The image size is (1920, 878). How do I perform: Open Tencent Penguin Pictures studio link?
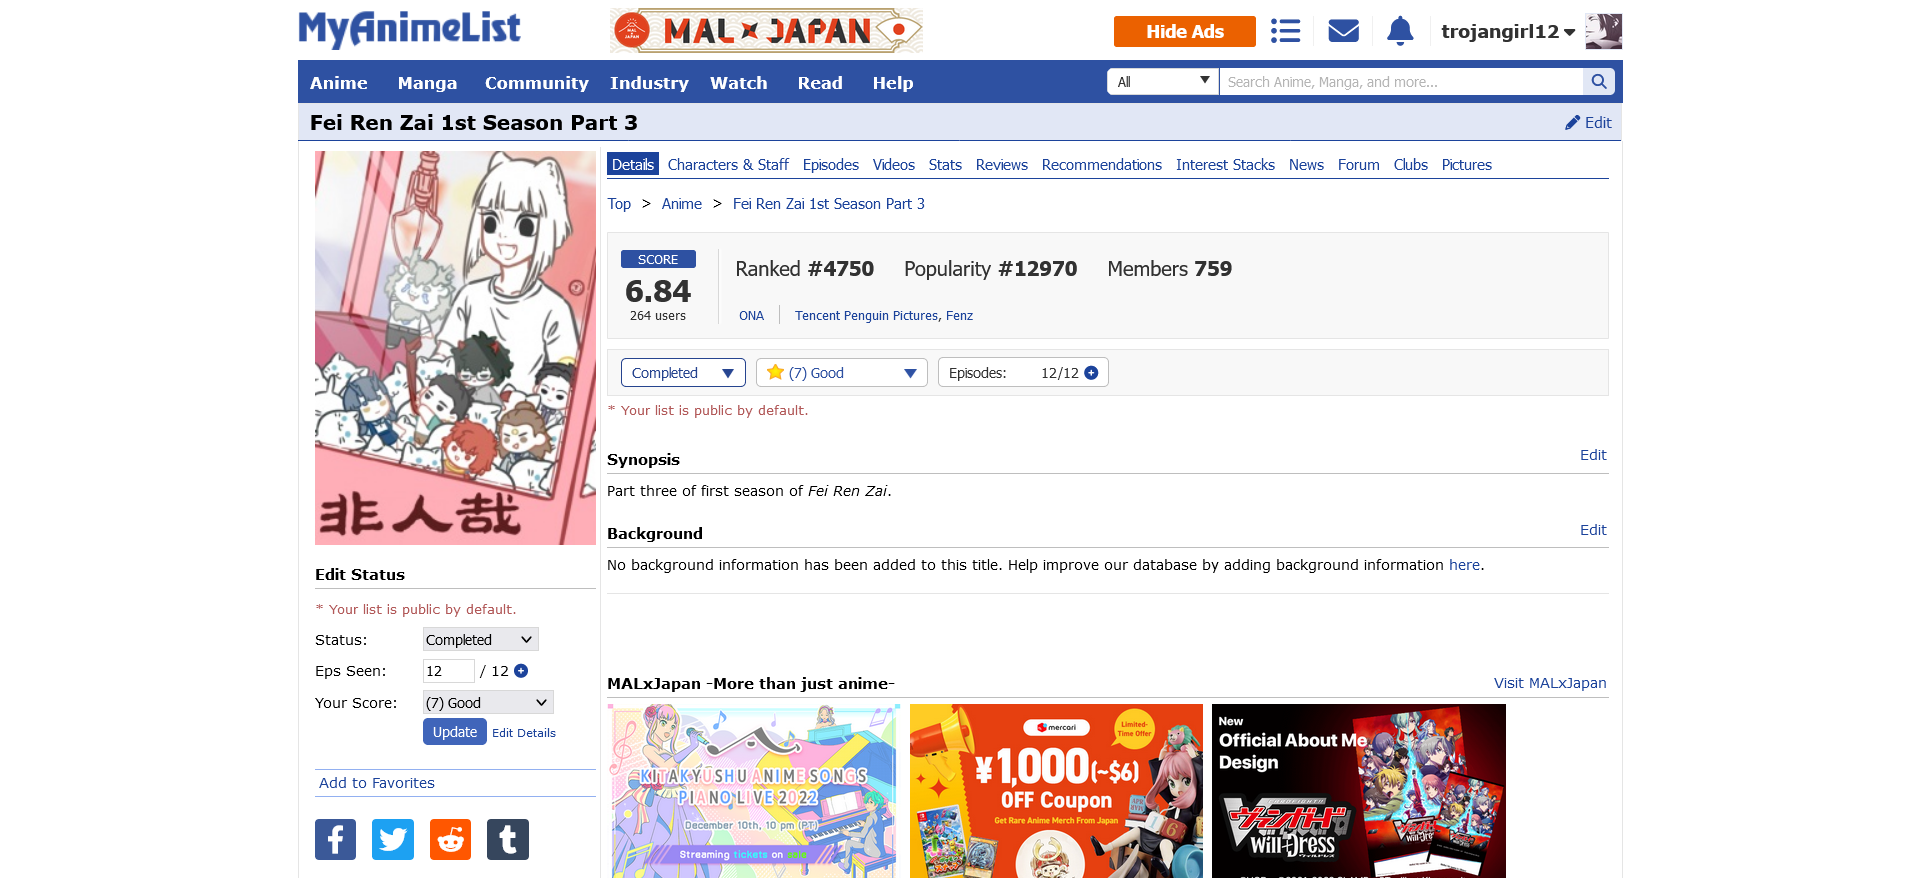(x=867, y=316)
